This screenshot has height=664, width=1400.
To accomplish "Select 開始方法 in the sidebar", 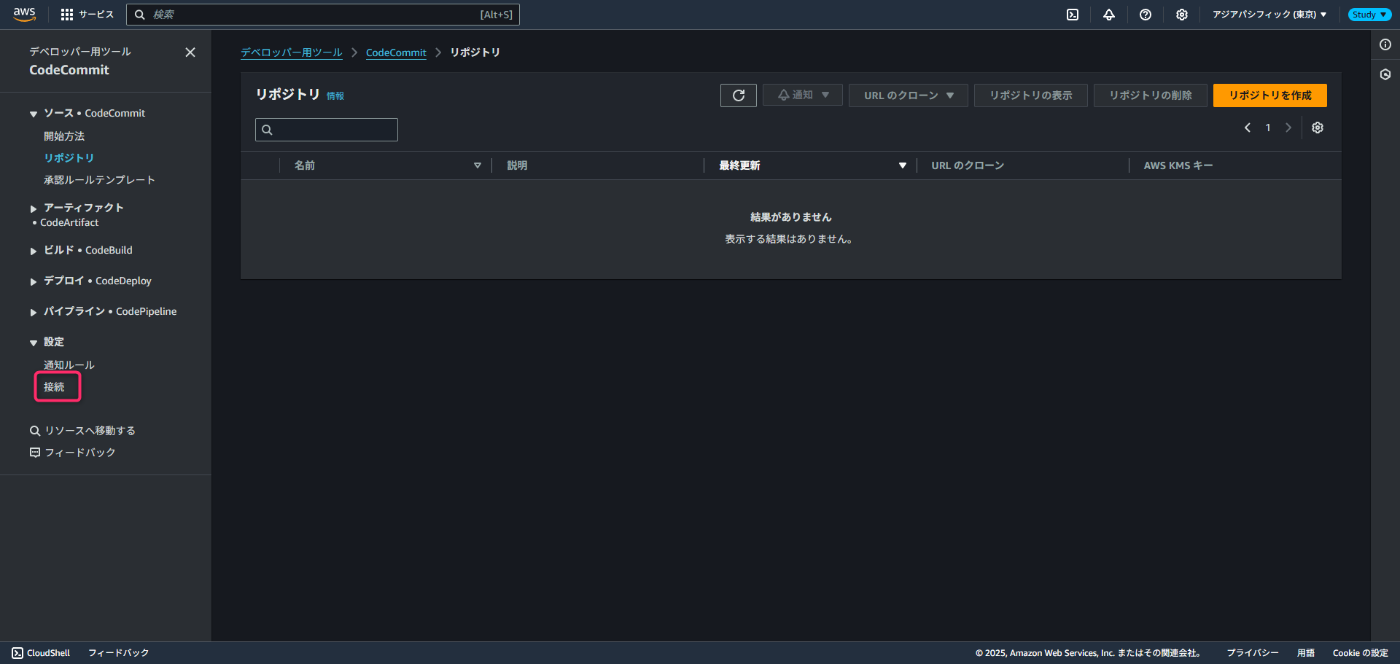I will click(x=64, y=136).
